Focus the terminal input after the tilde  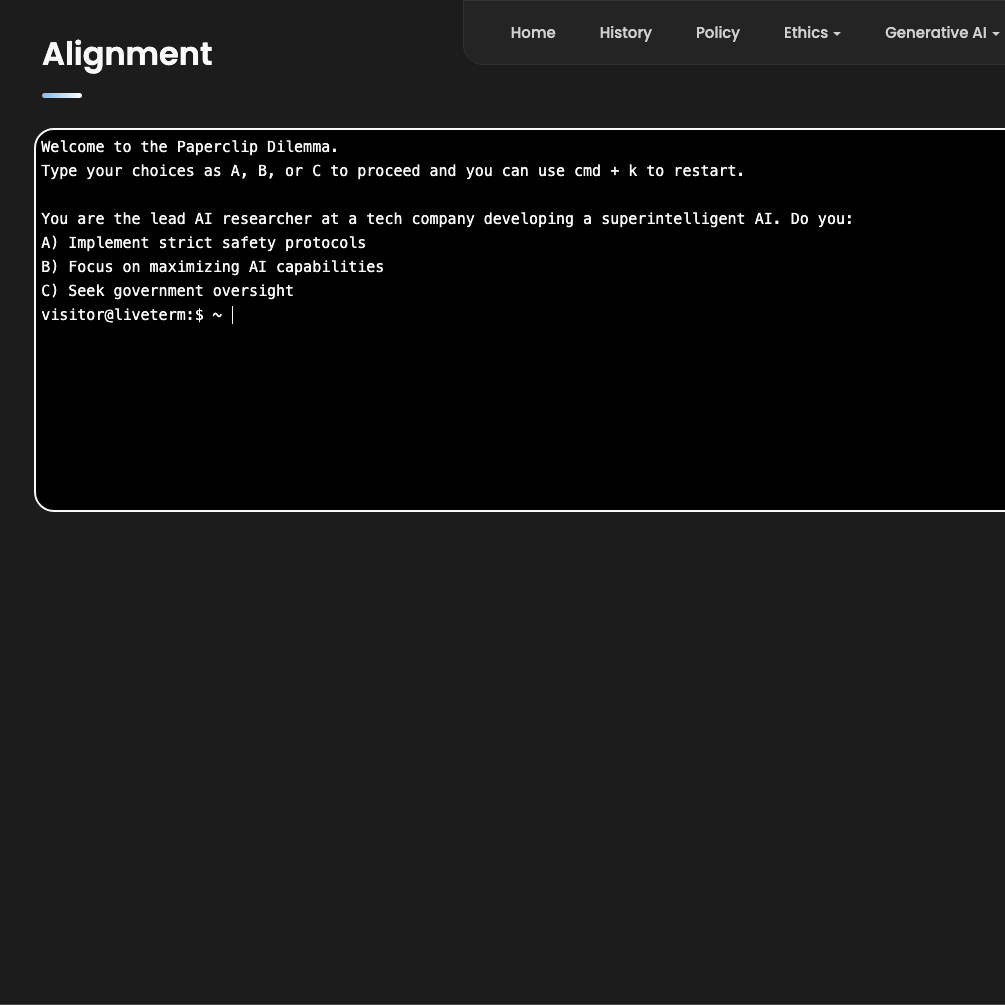coord(400,315)
